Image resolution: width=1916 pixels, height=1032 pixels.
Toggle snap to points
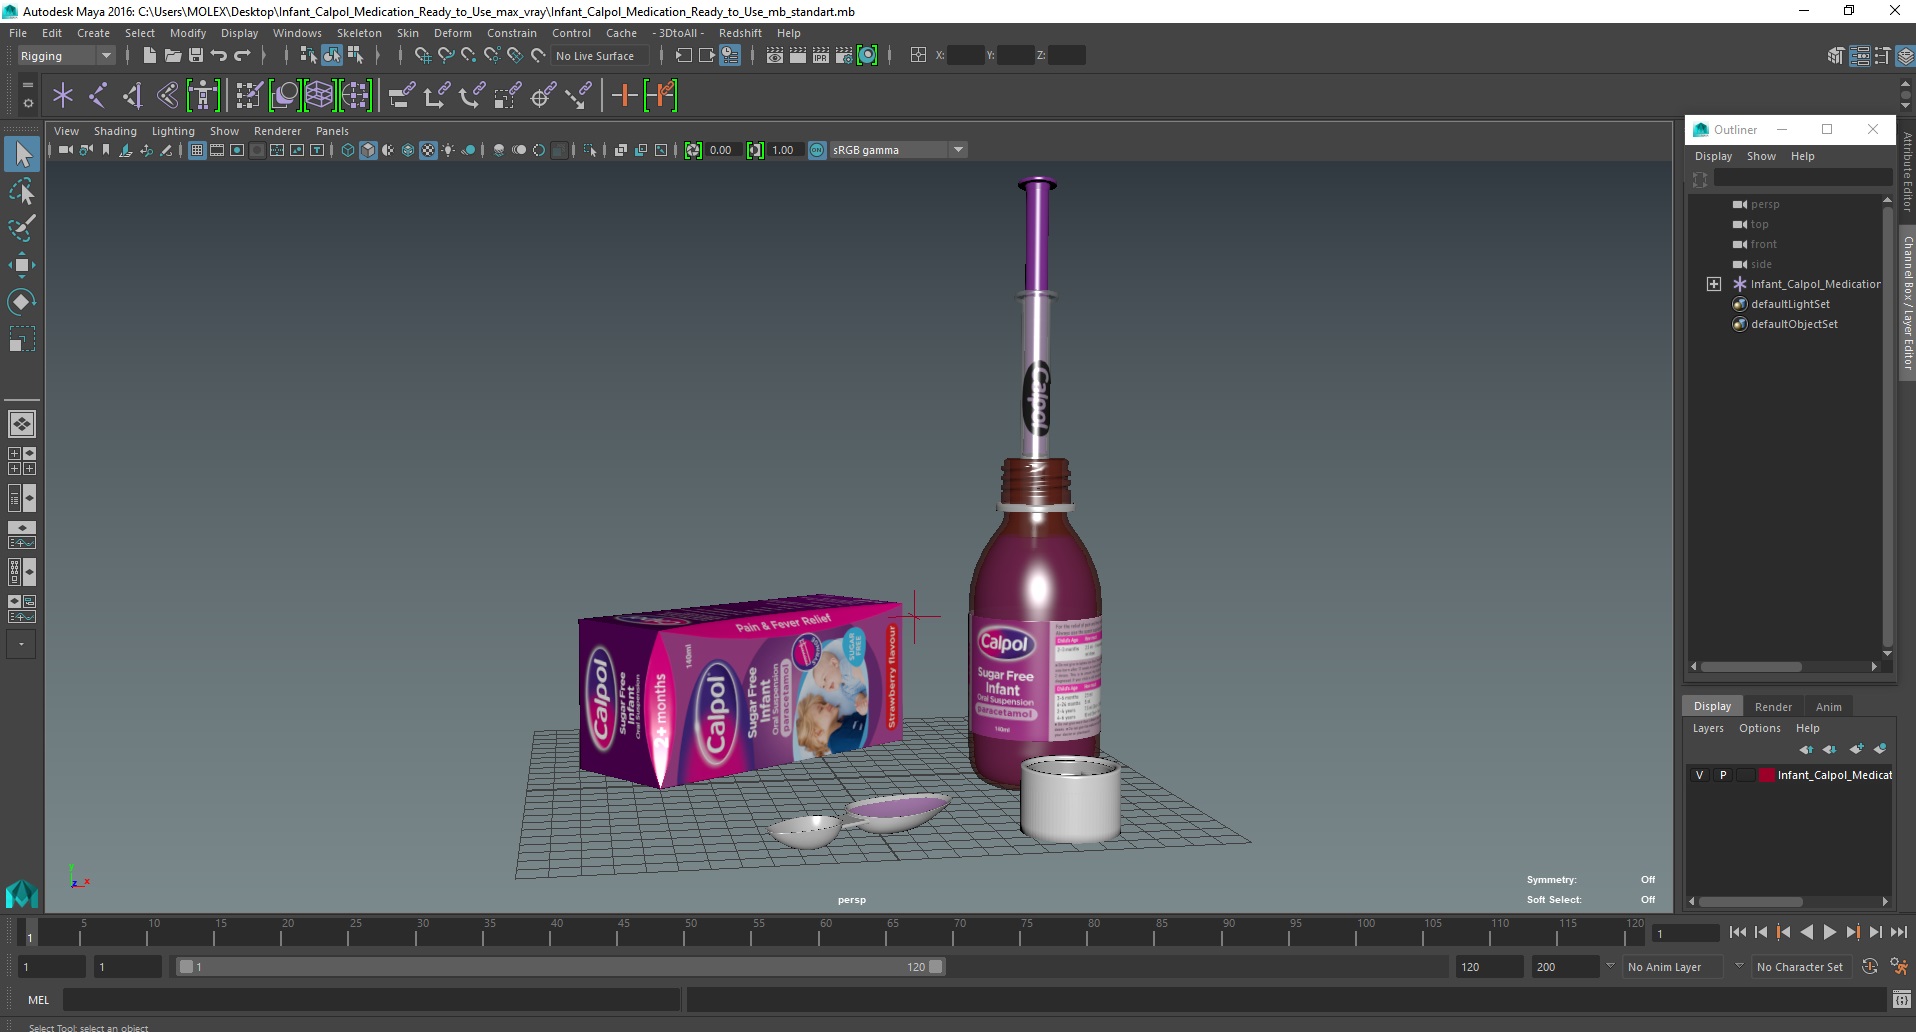point(469,56)
